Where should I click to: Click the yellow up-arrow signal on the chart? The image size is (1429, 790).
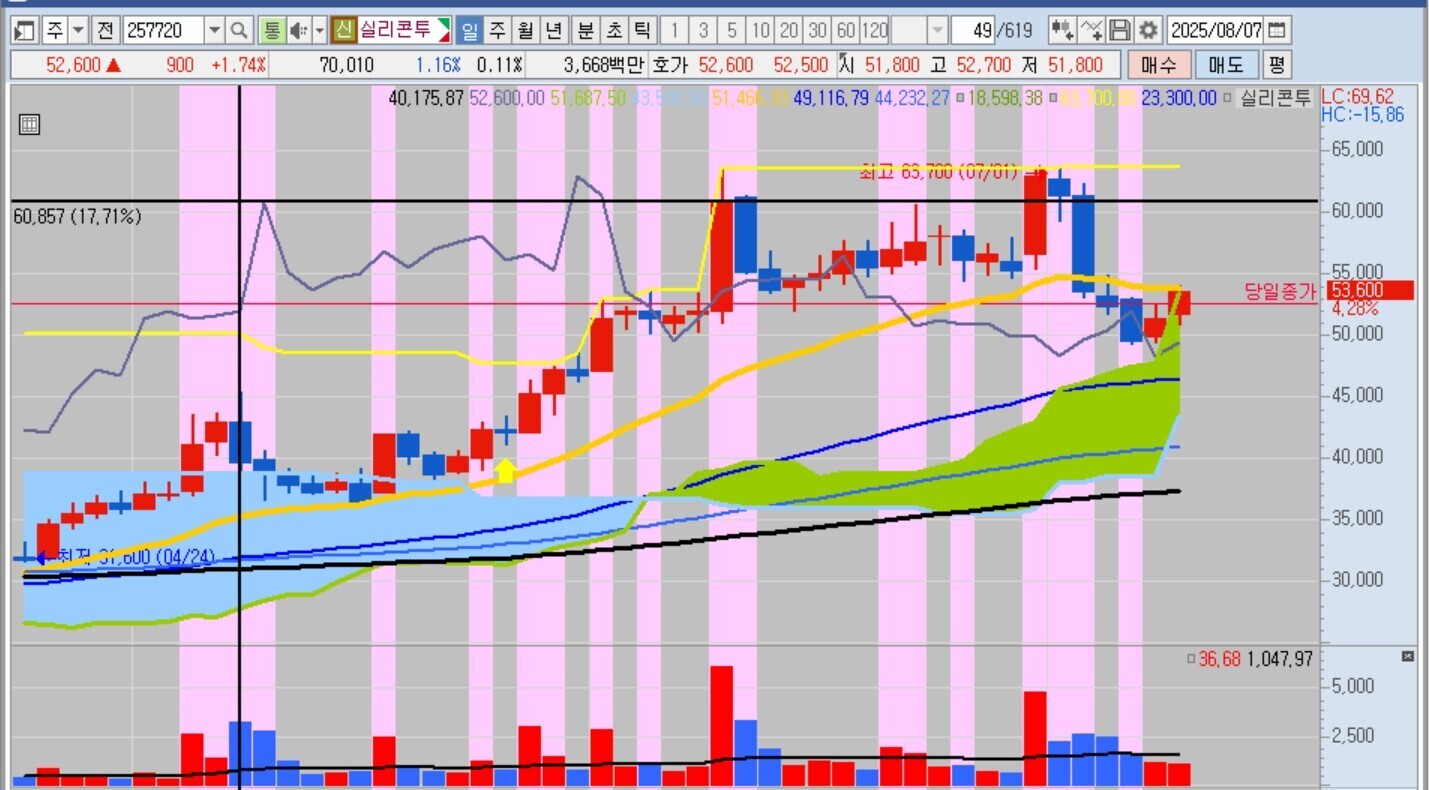(506, 470)
